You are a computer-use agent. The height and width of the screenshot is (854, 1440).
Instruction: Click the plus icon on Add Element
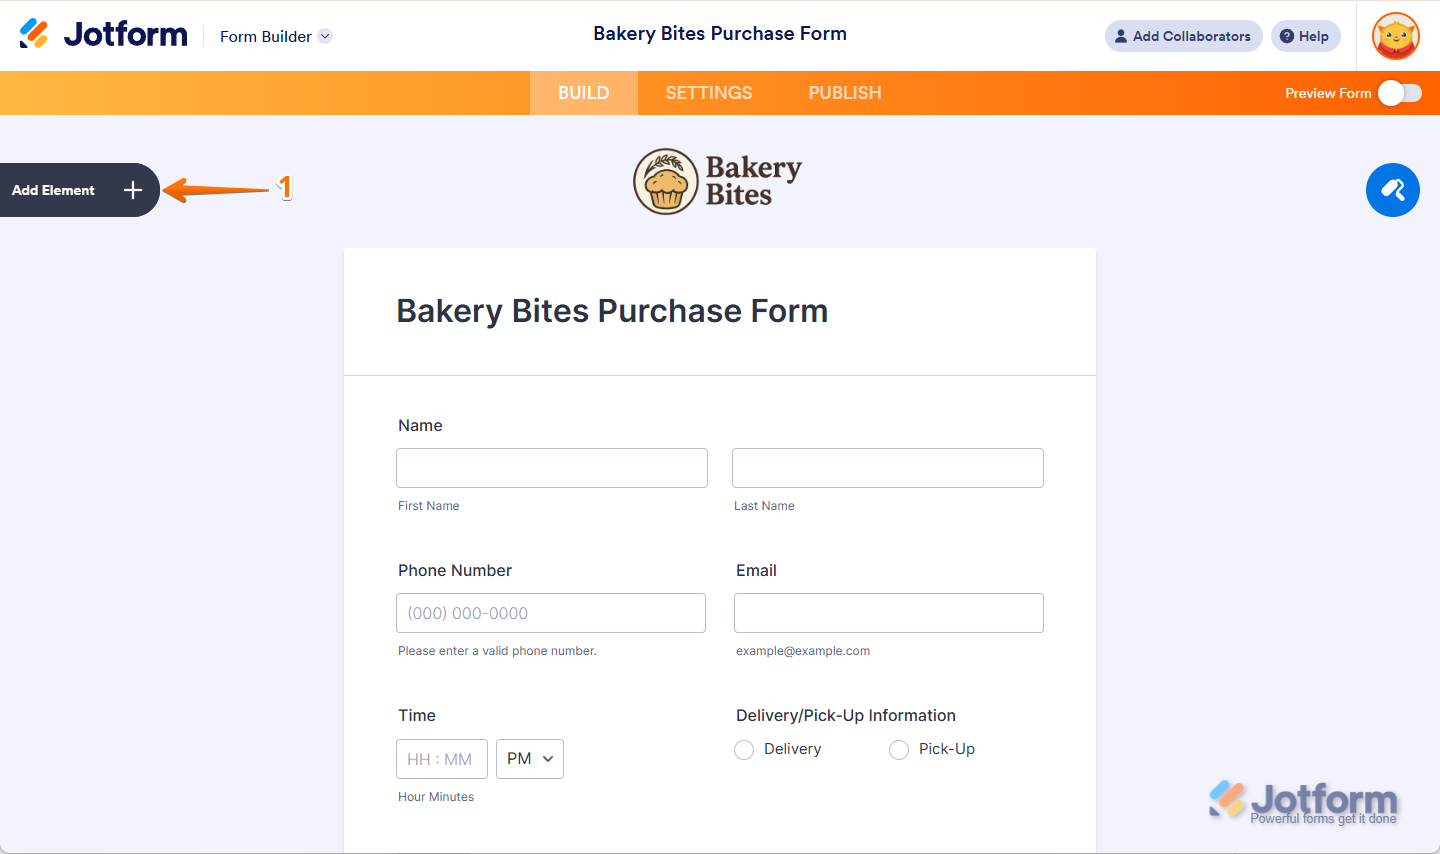[133, 190]
